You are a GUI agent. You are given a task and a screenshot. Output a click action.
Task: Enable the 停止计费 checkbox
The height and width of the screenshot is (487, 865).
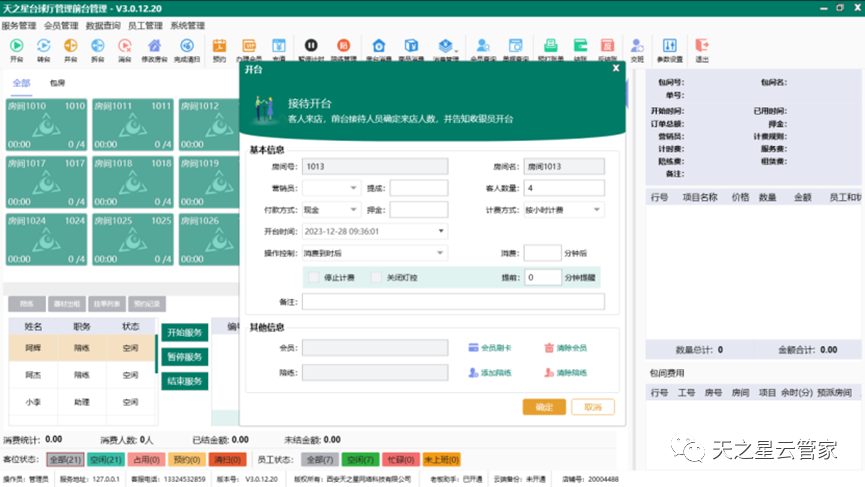pyautogui.click(x=314, y=277)
